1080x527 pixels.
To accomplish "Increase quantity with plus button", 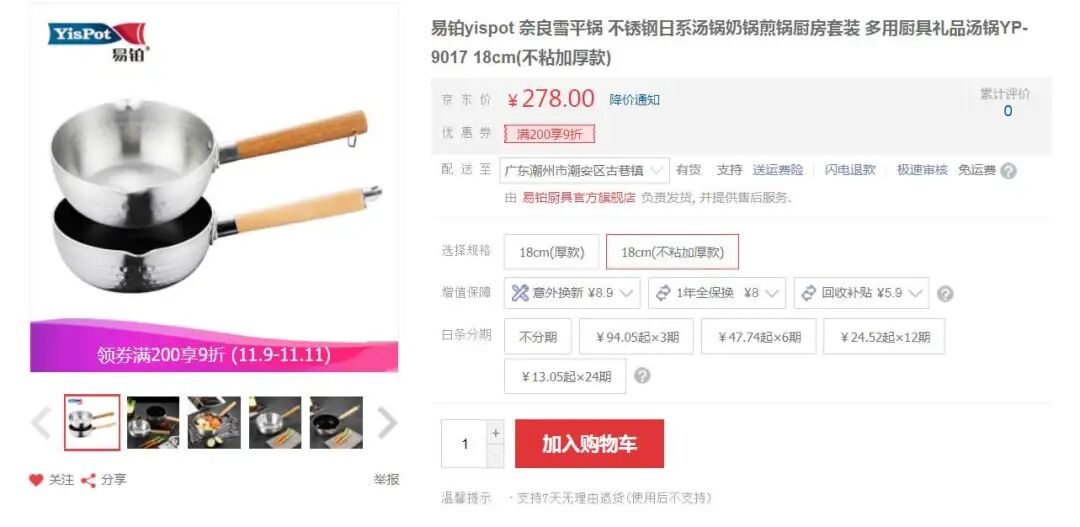I will click(495, 433).
